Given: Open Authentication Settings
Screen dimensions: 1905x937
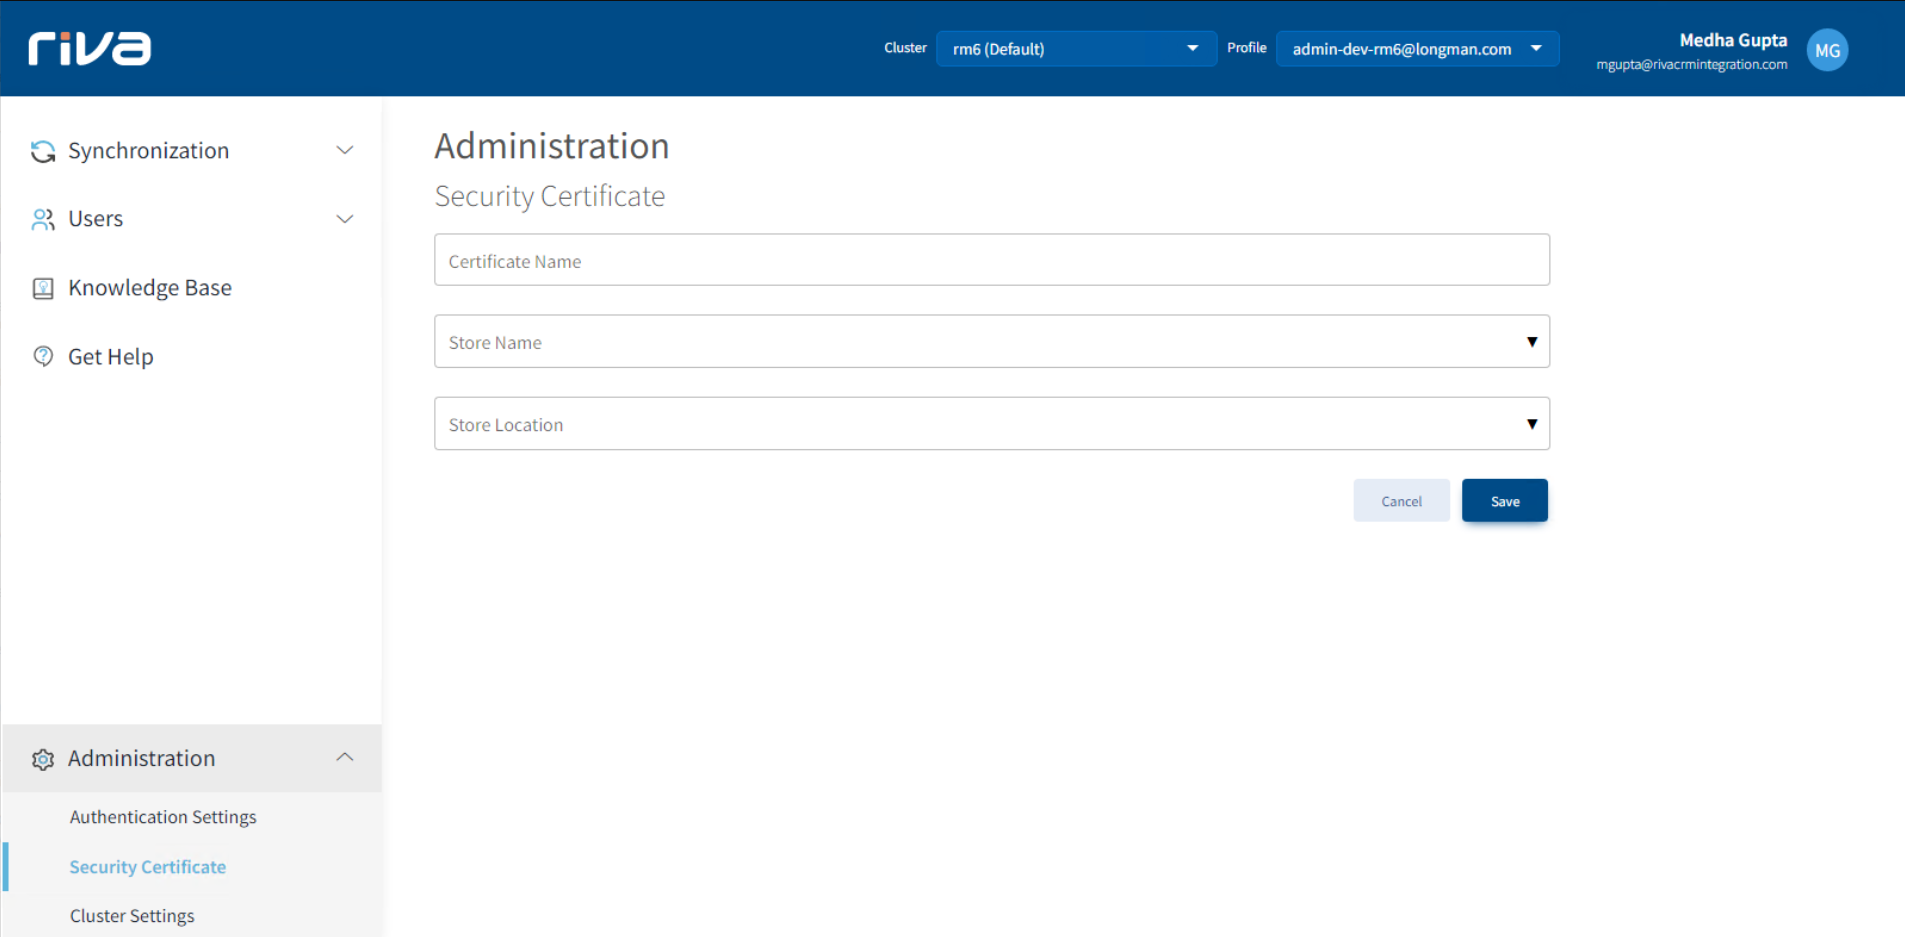Looking at the screenshot, I should [x=163, y=817].
